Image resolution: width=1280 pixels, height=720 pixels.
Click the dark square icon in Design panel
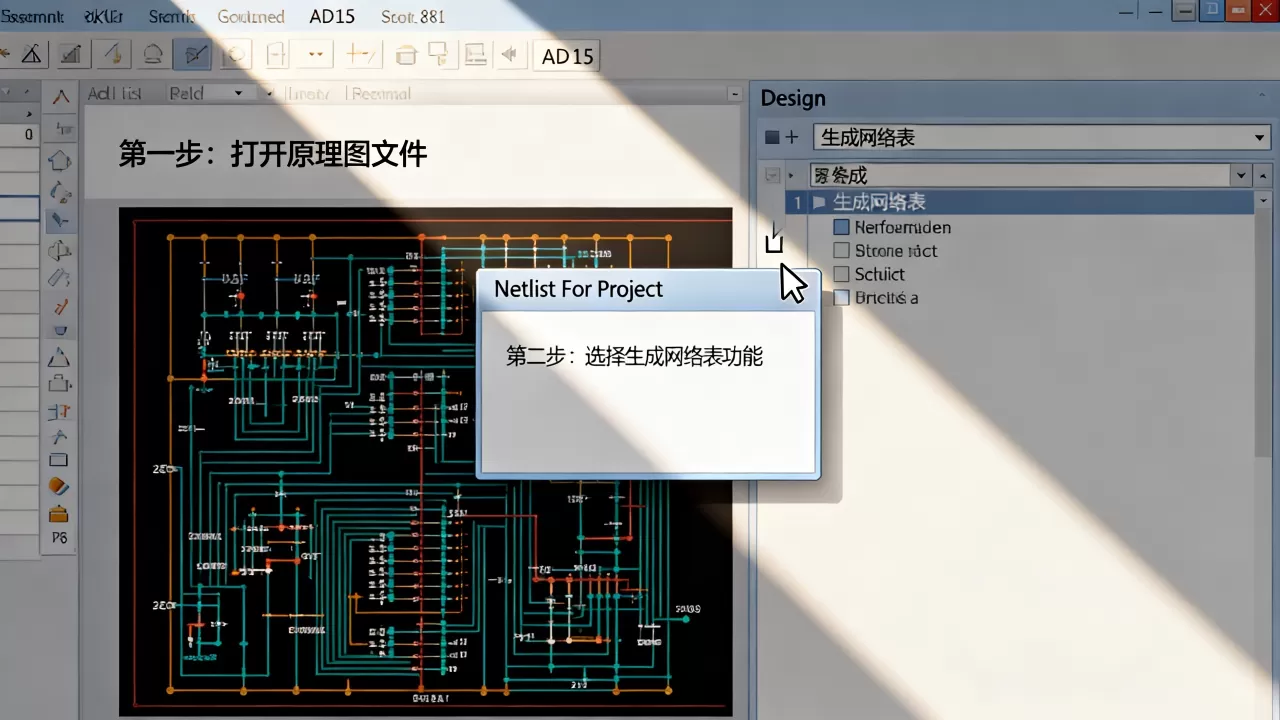[771, 137]
